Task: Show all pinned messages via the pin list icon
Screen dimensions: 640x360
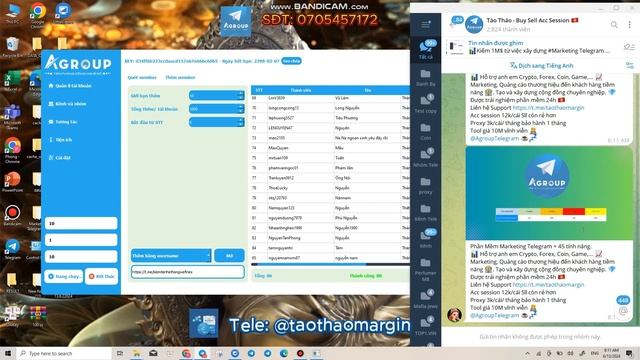Action: point(629,47)
